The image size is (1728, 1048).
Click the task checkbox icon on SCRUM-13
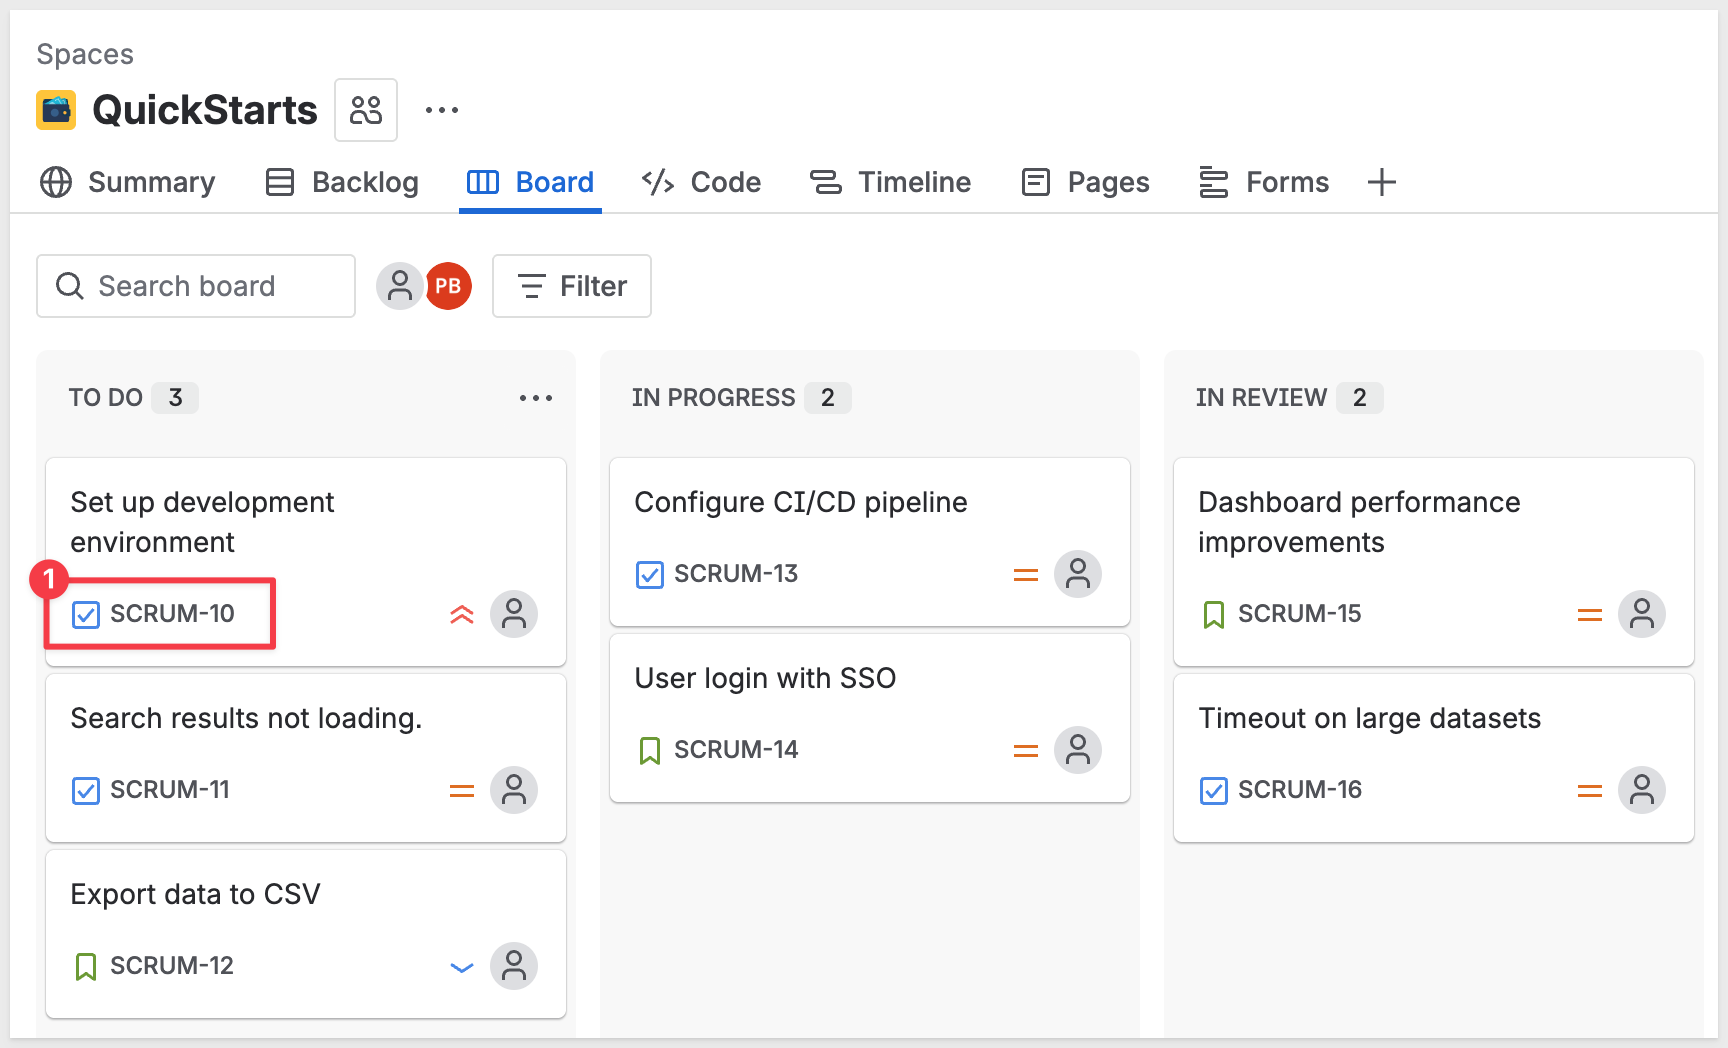click(x=650, y=574)
